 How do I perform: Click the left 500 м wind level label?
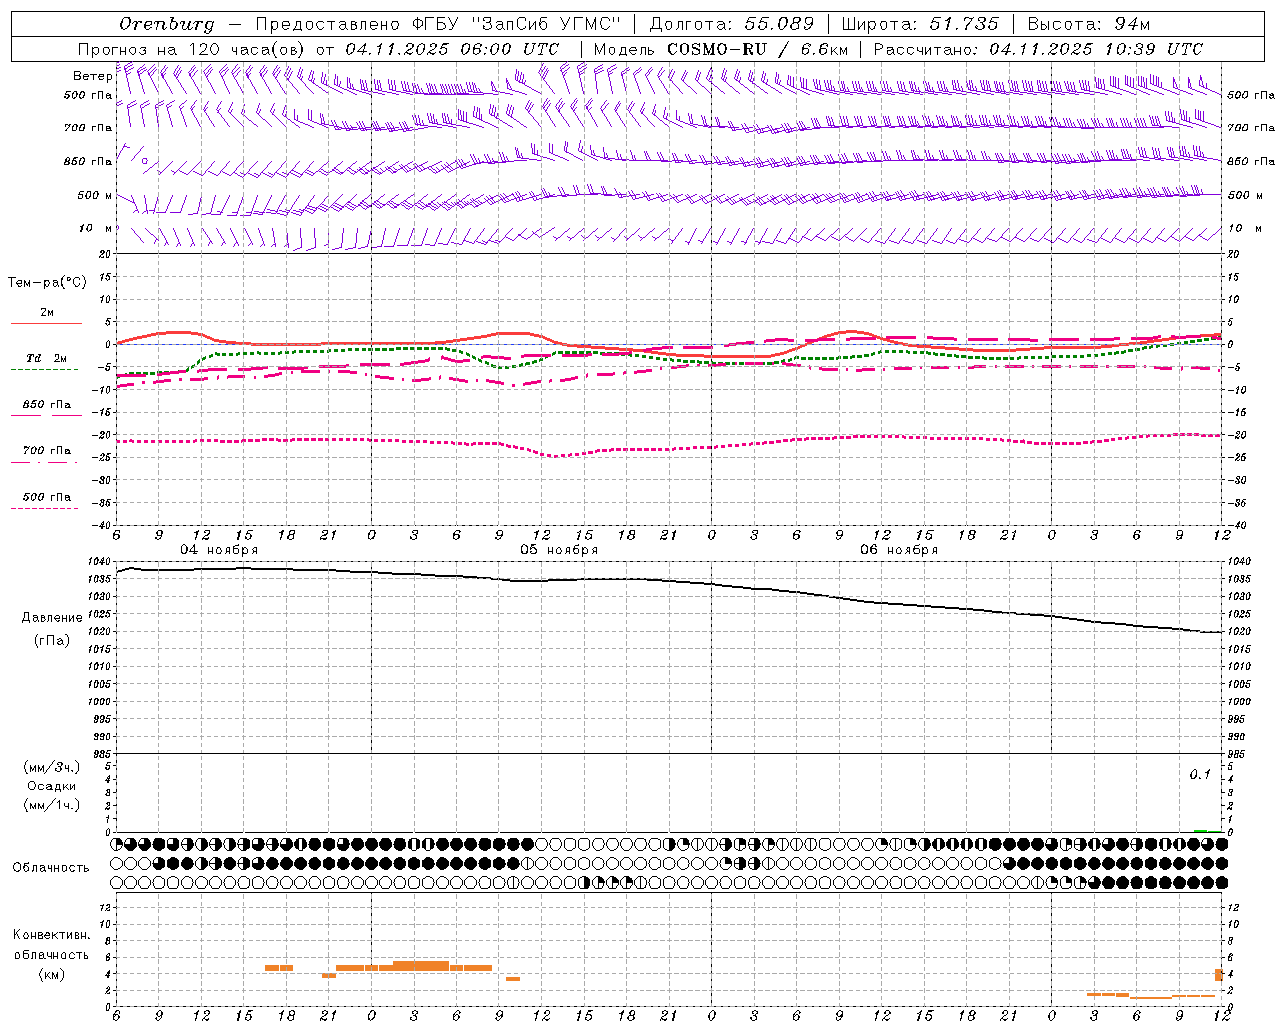point(95,195)
